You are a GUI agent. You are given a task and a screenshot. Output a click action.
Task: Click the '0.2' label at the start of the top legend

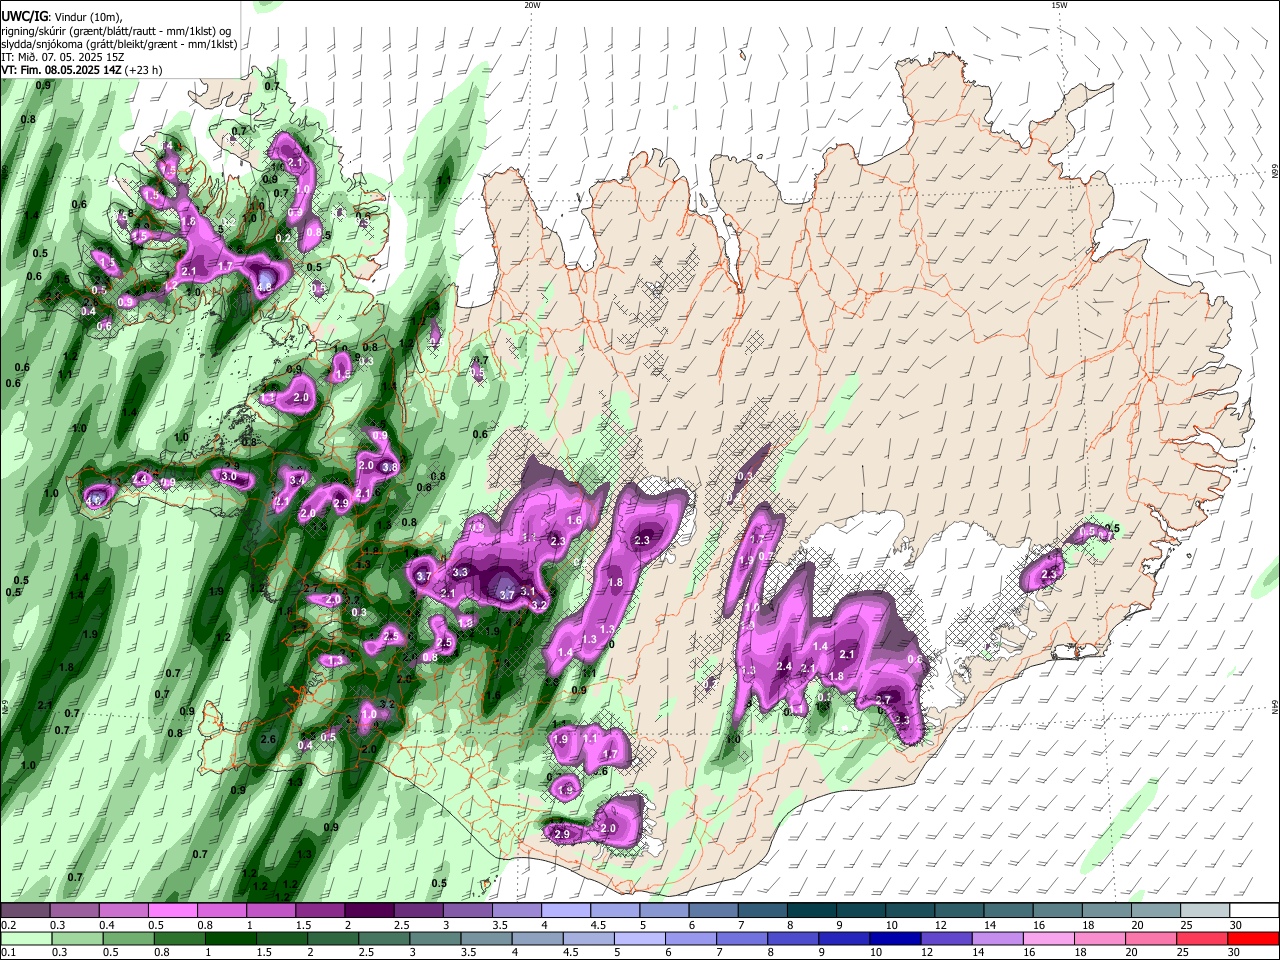point(9,925)
